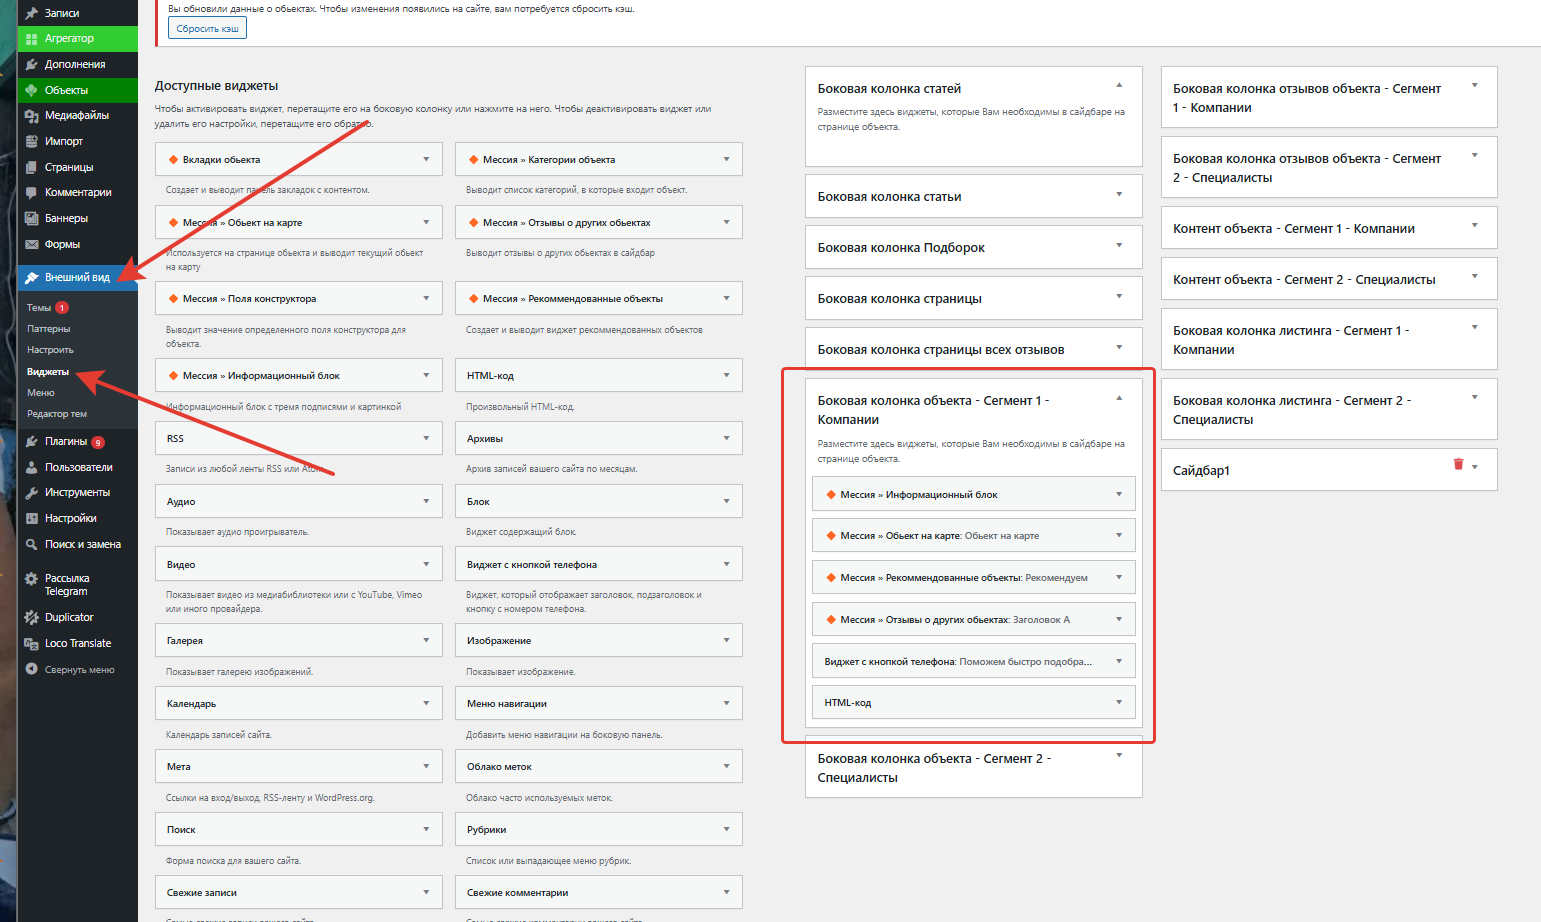Click the Плагины plug icon in sidebar
The height and width of the screenshot is (922, 1541).
(x=32, y=442)
